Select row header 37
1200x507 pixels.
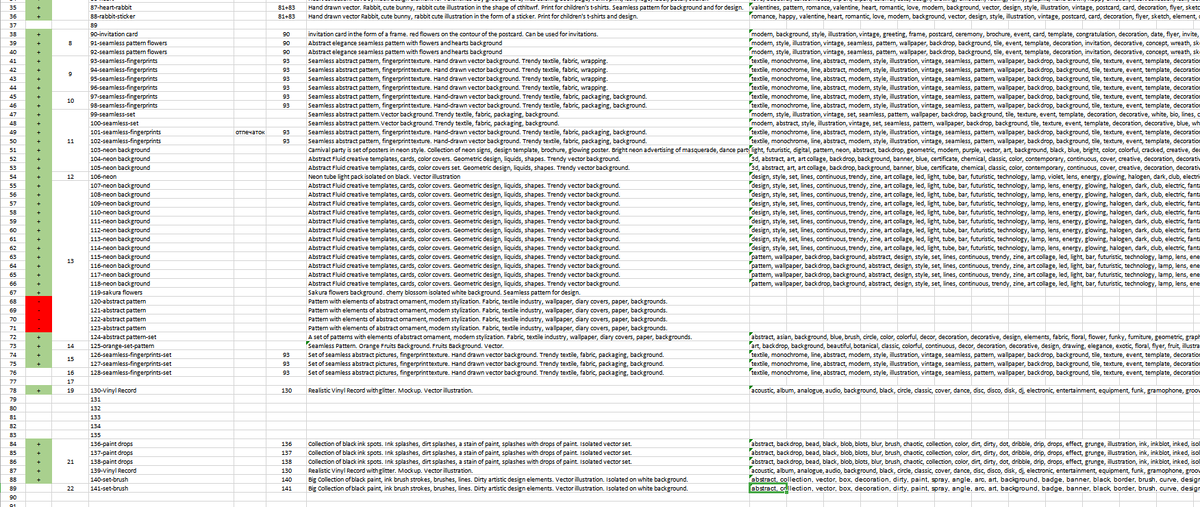pyautogui.click(x=12, y=26)
